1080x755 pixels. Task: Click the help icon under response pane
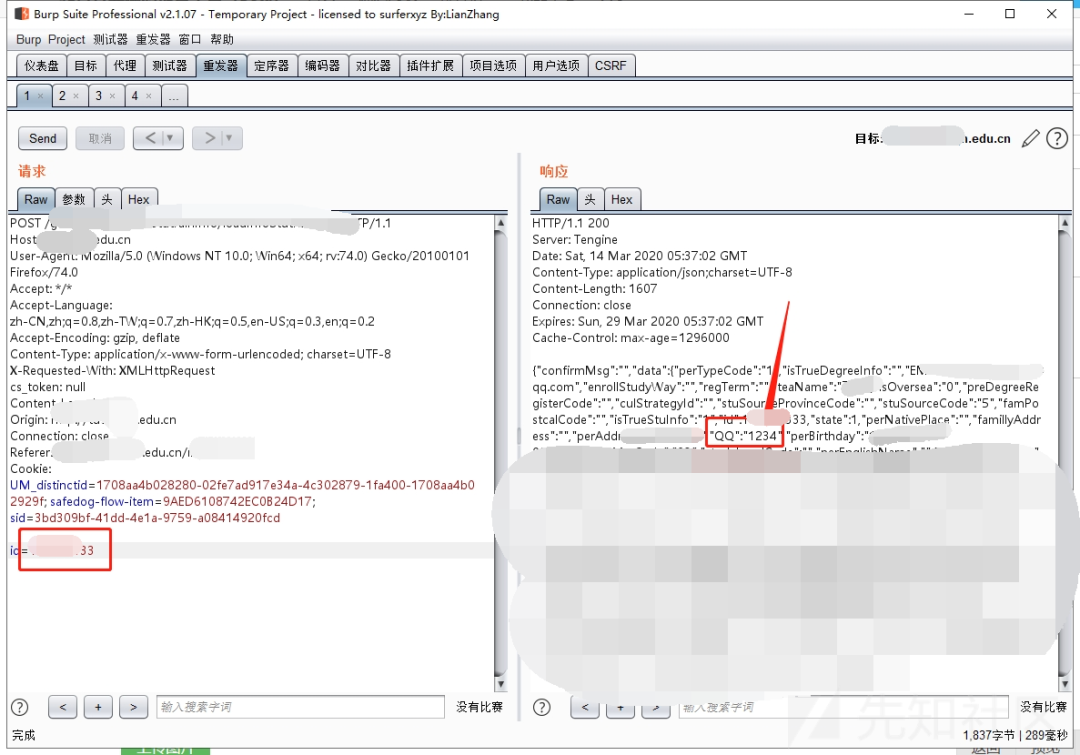point(542,707)
